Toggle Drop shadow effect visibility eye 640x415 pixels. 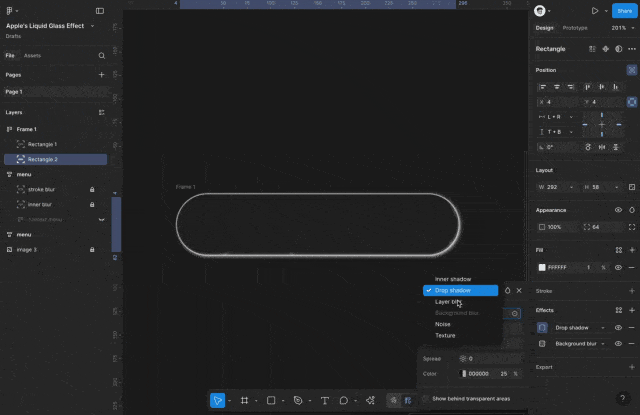[x=618, y=328]
